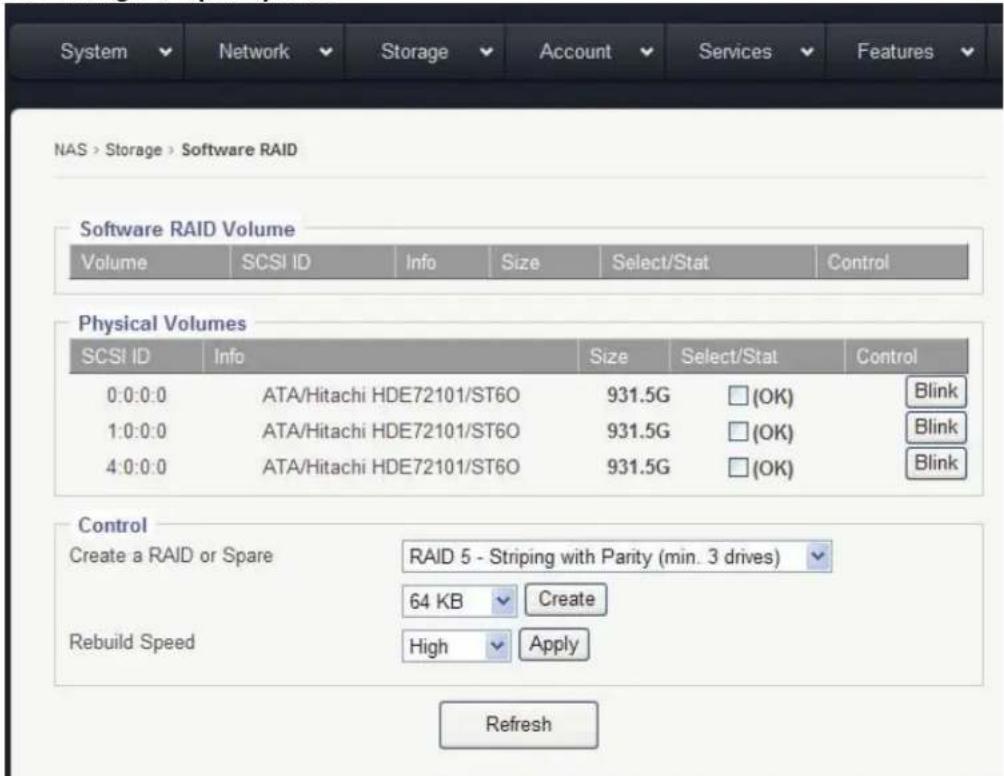Apply the rebuild speed setting
The width and height of the screenshot is (1004, 776).
[554, 644]
